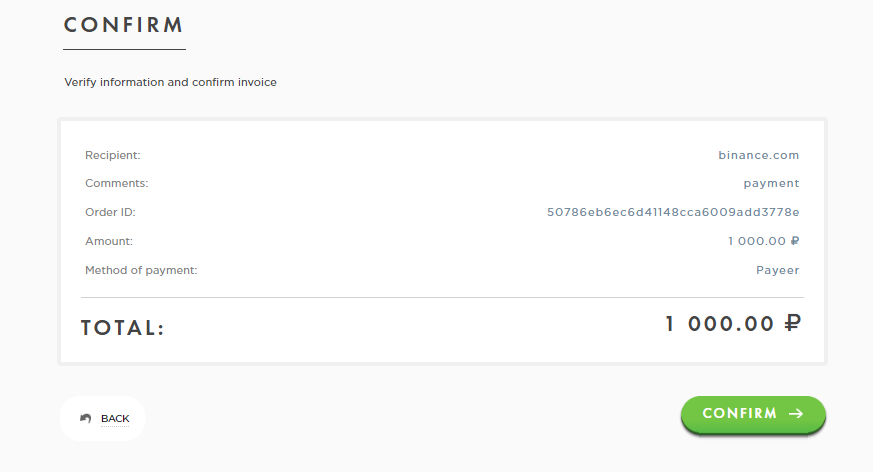Click the Order ID label
The image size is (873, 472).
coord(110,212)
